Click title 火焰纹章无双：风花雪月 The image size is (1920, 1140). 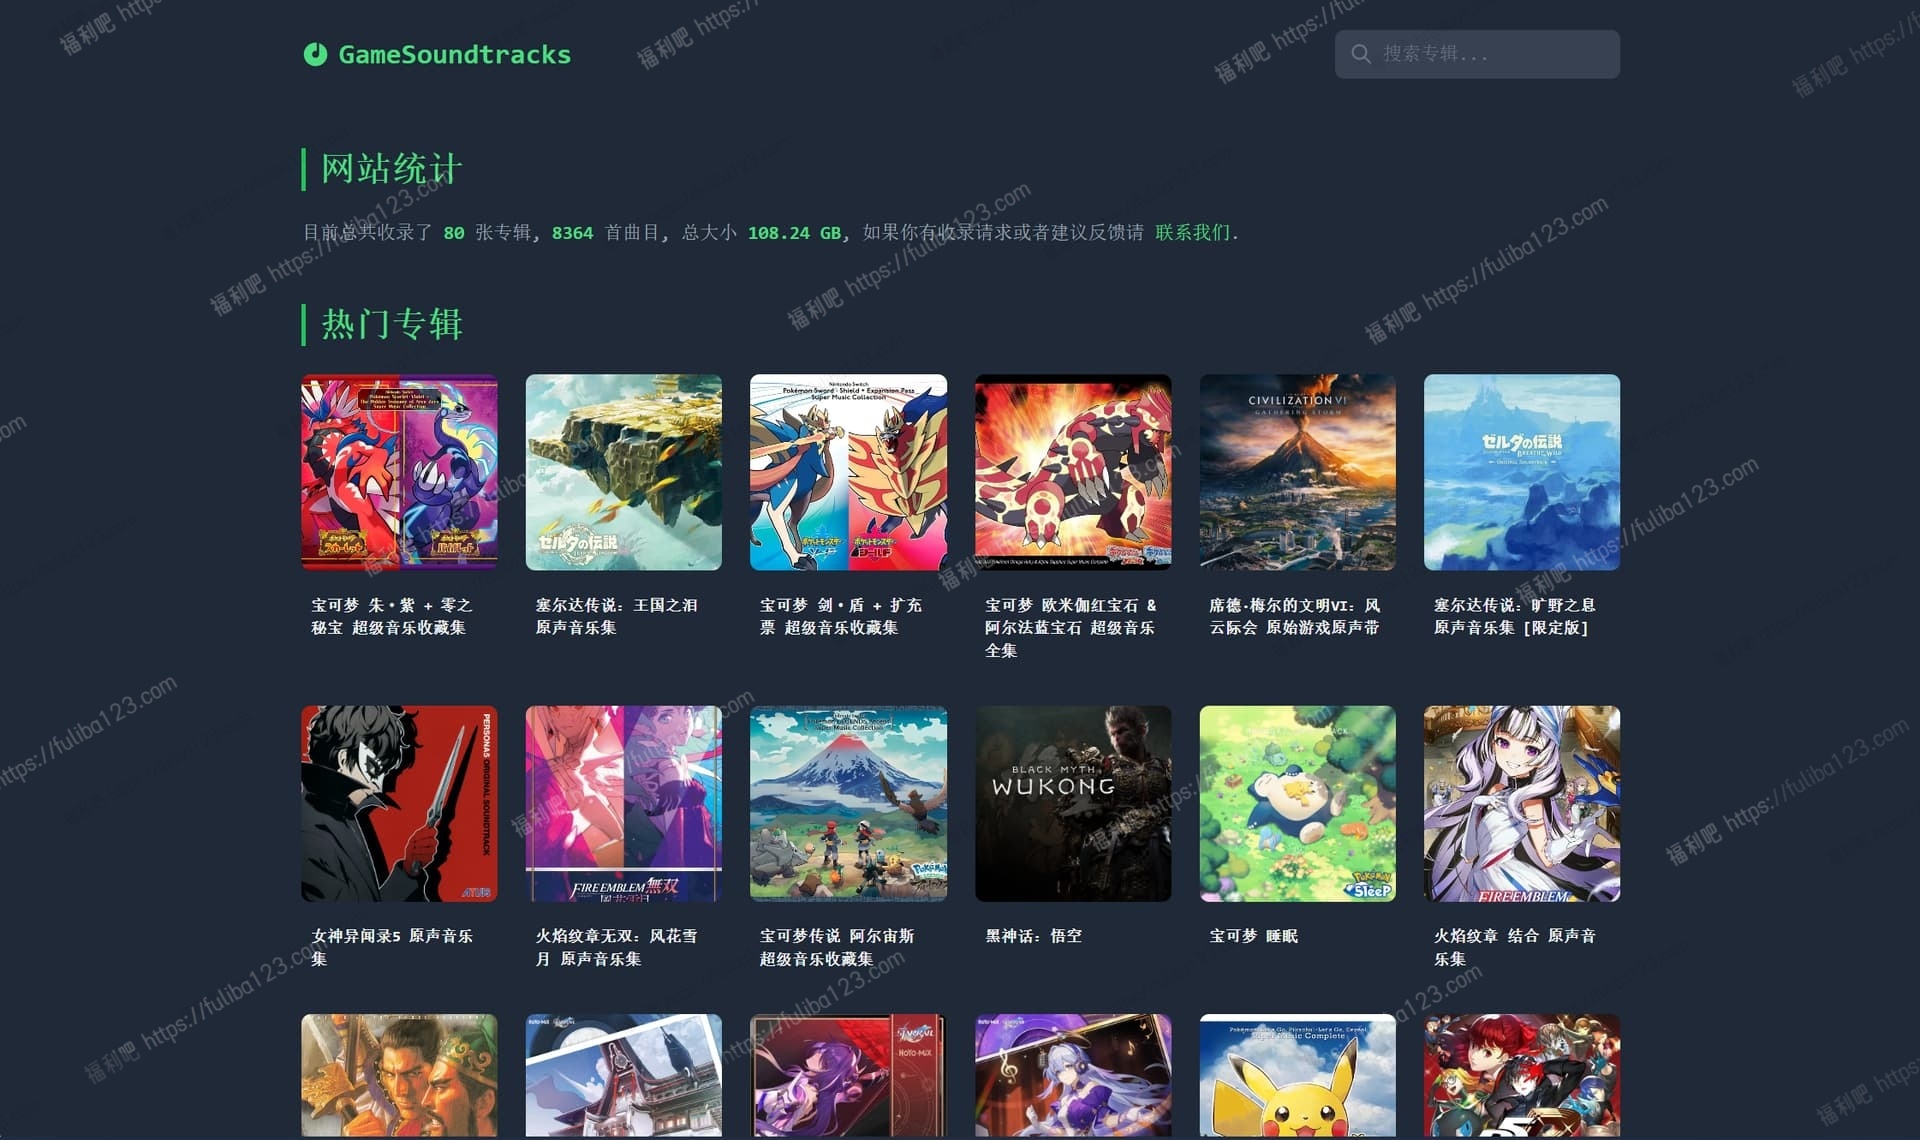(x=616, y=947)
